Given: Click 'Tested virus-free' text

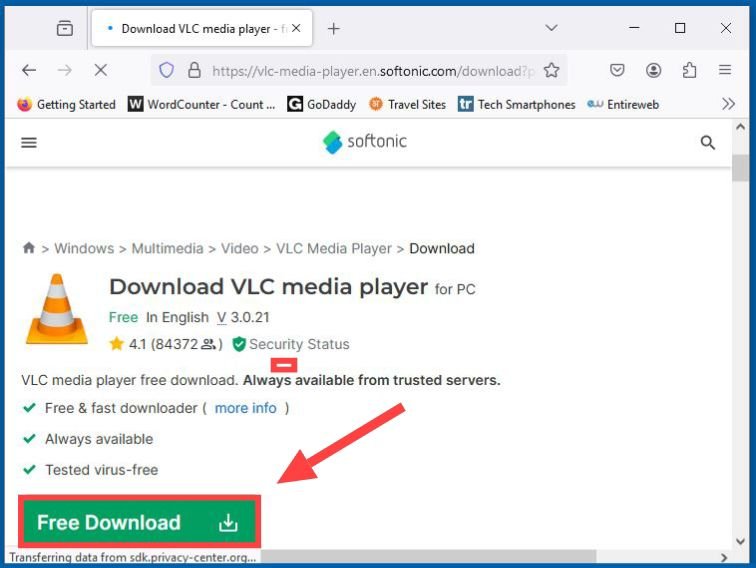Looking at the screenshot, I should (102, 470).
